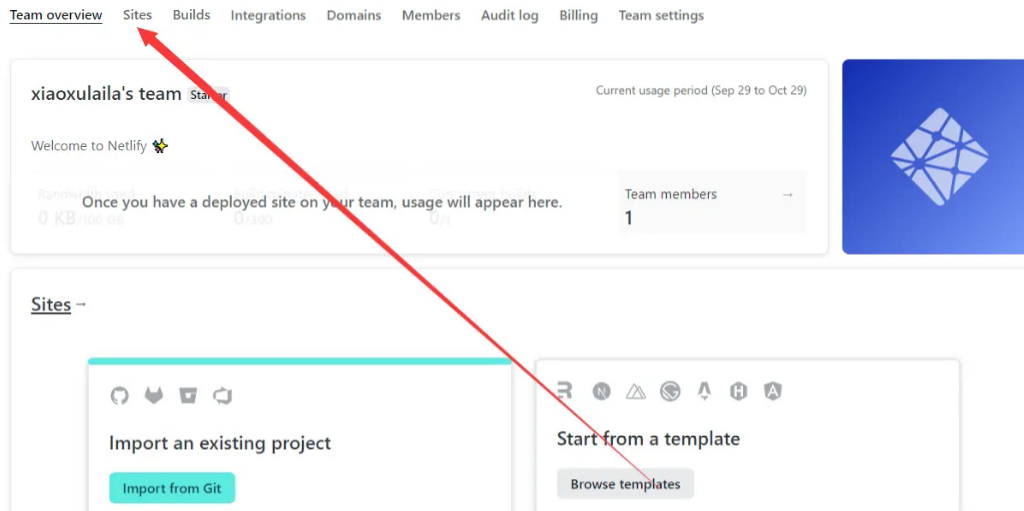View the Audit log tab
This screenshot has width=1024, height=511.
point(510,15)
